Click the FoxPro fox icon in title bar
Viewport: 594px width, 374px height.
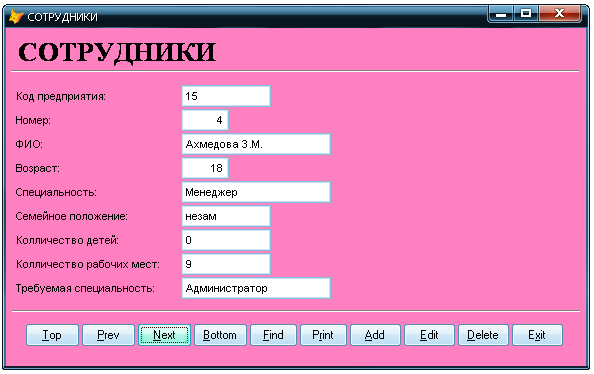coord(16,17)
